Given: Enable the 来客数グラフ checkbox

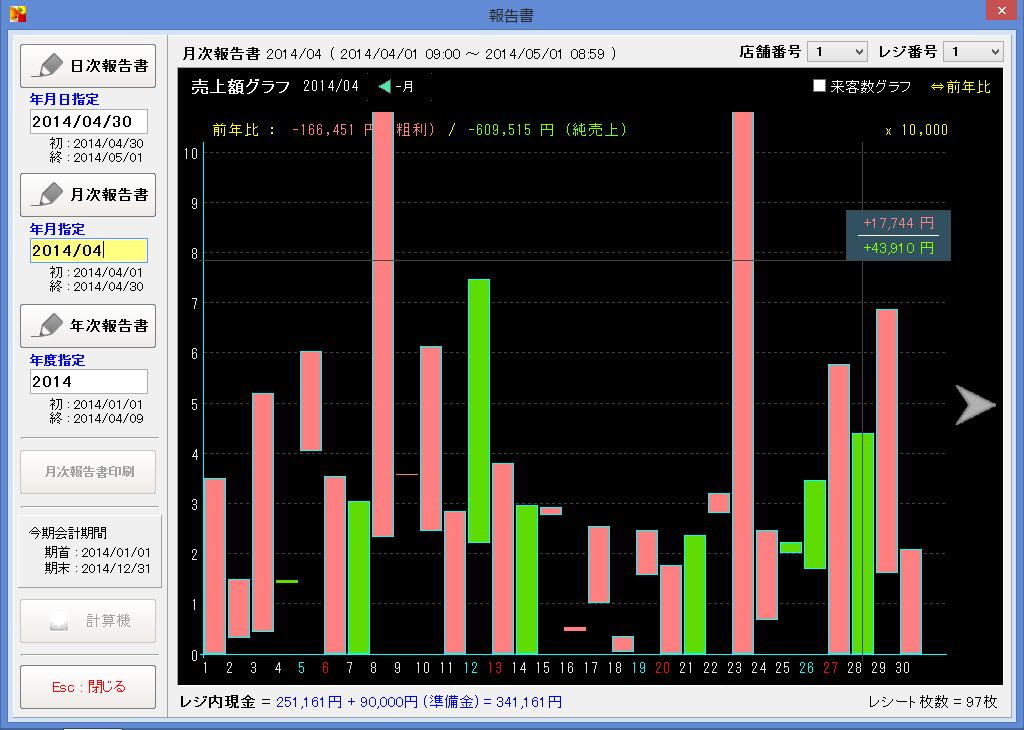Looking at the screenshot, I should pyautogui.click(x=819, y=87).
